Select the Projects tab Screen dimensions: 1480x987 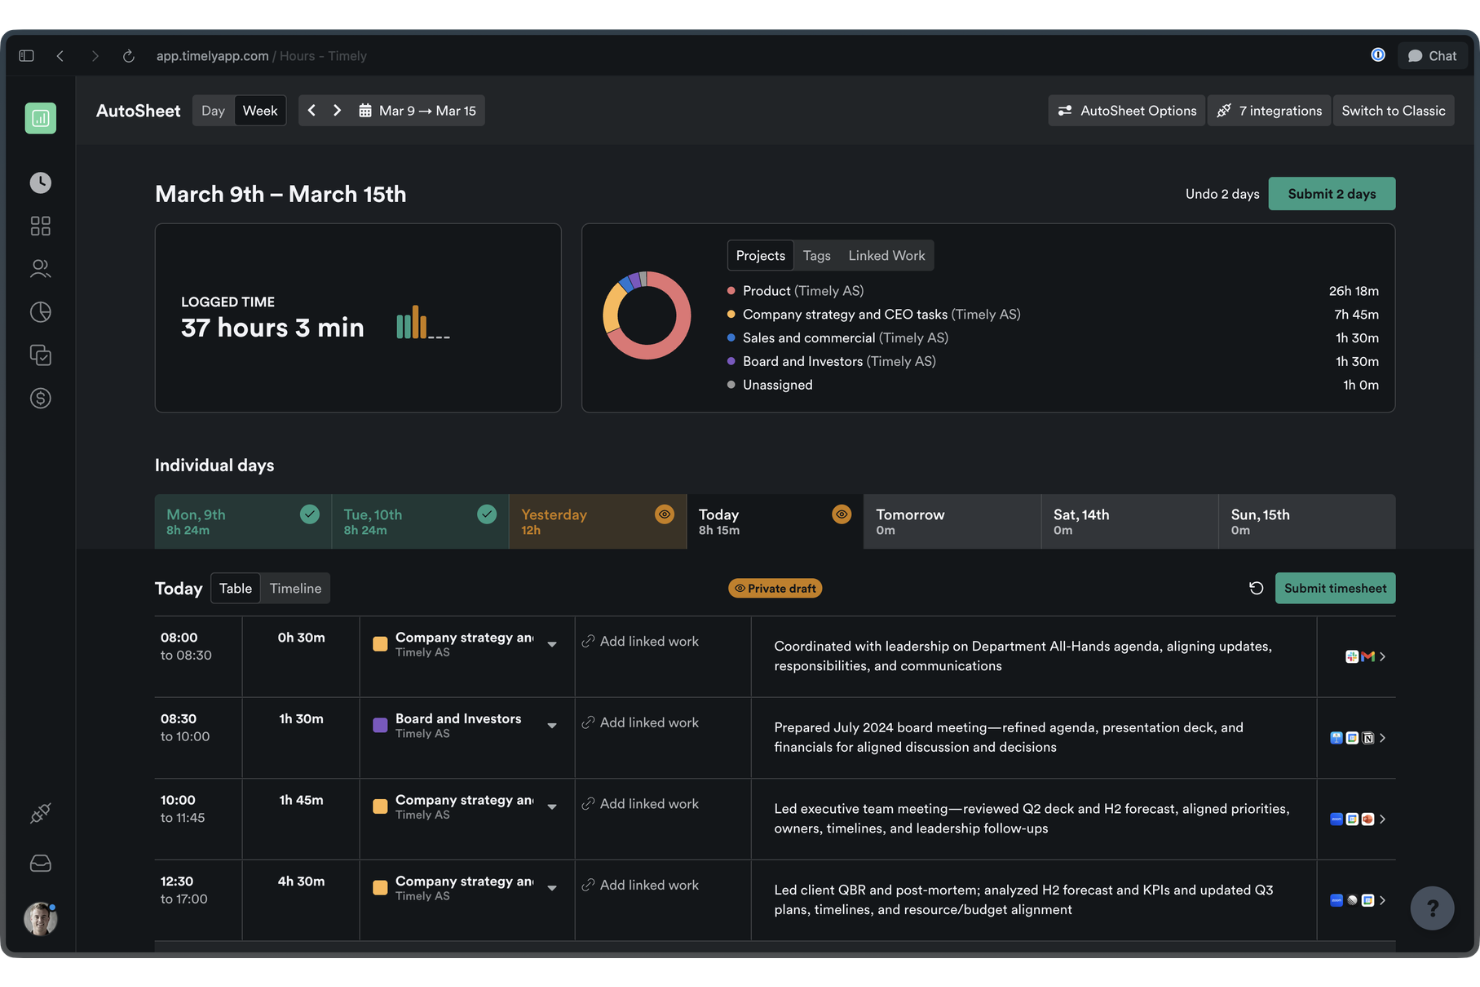point(760,255)
